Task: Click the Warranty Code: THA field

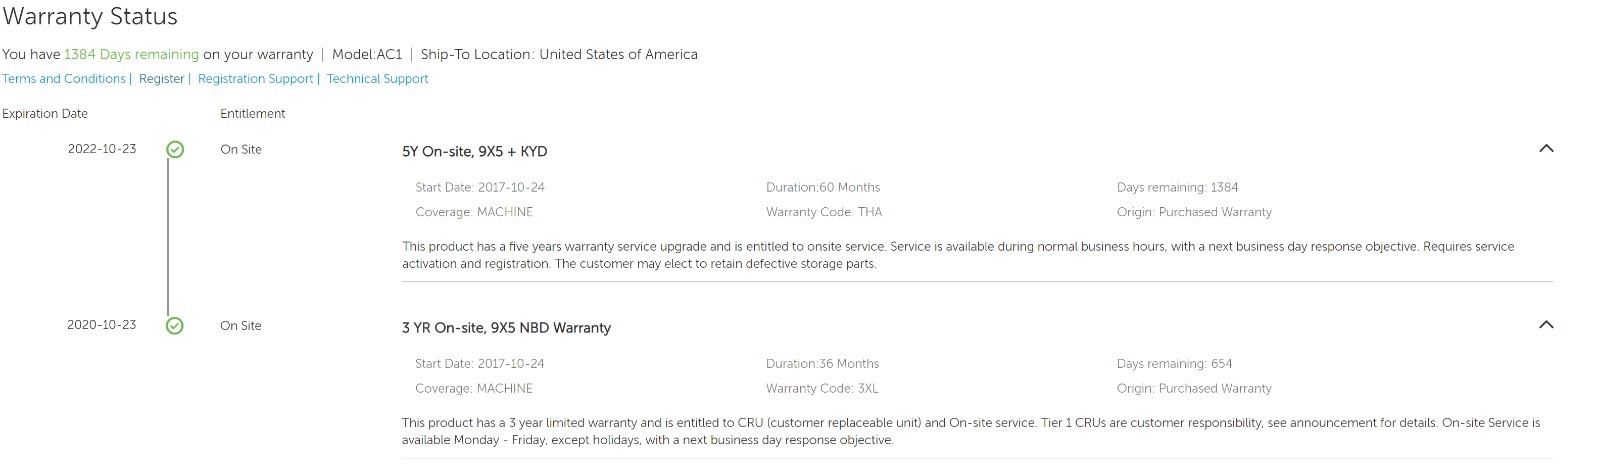Action: [x=824, y=212]
